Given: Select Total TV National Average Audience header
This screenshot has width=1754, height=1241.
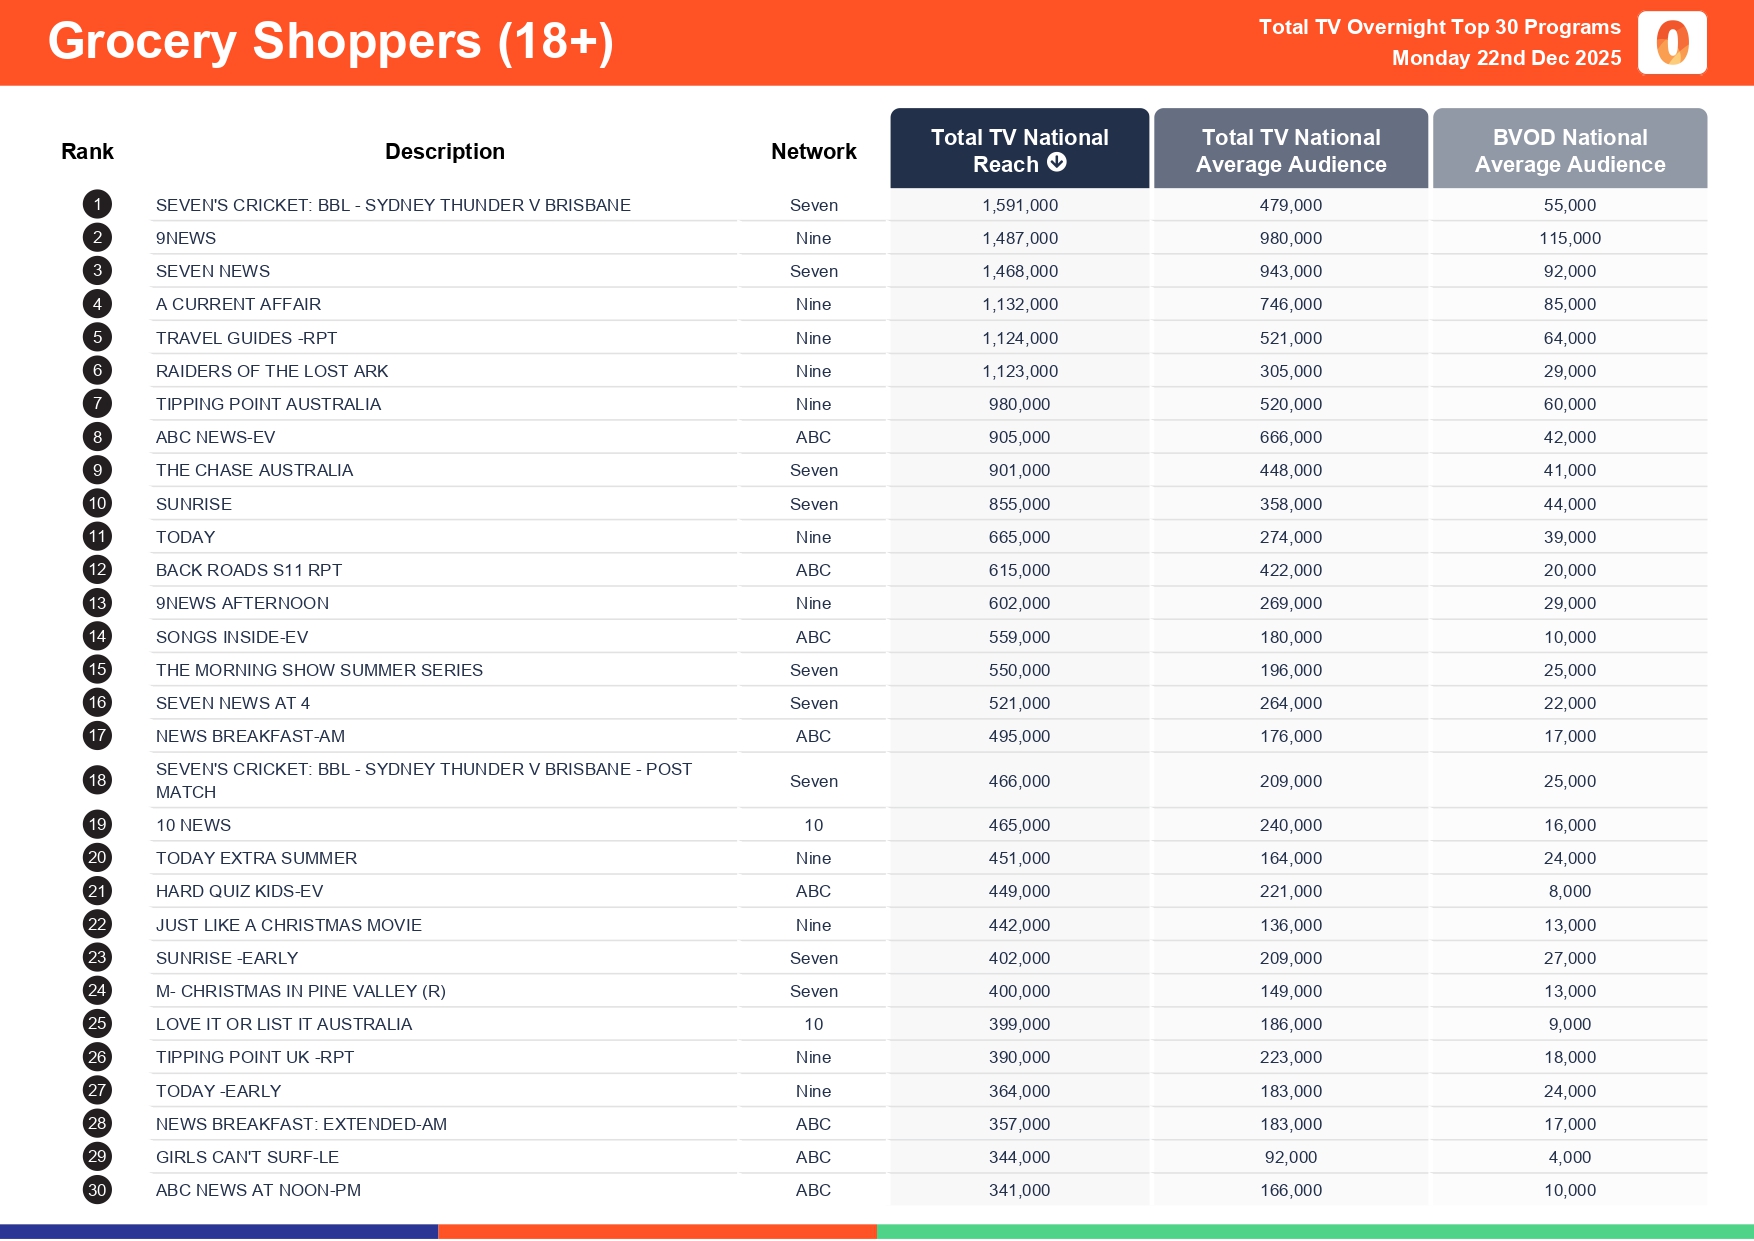Looking at the screenshot, I should [x=1291, y=150].
